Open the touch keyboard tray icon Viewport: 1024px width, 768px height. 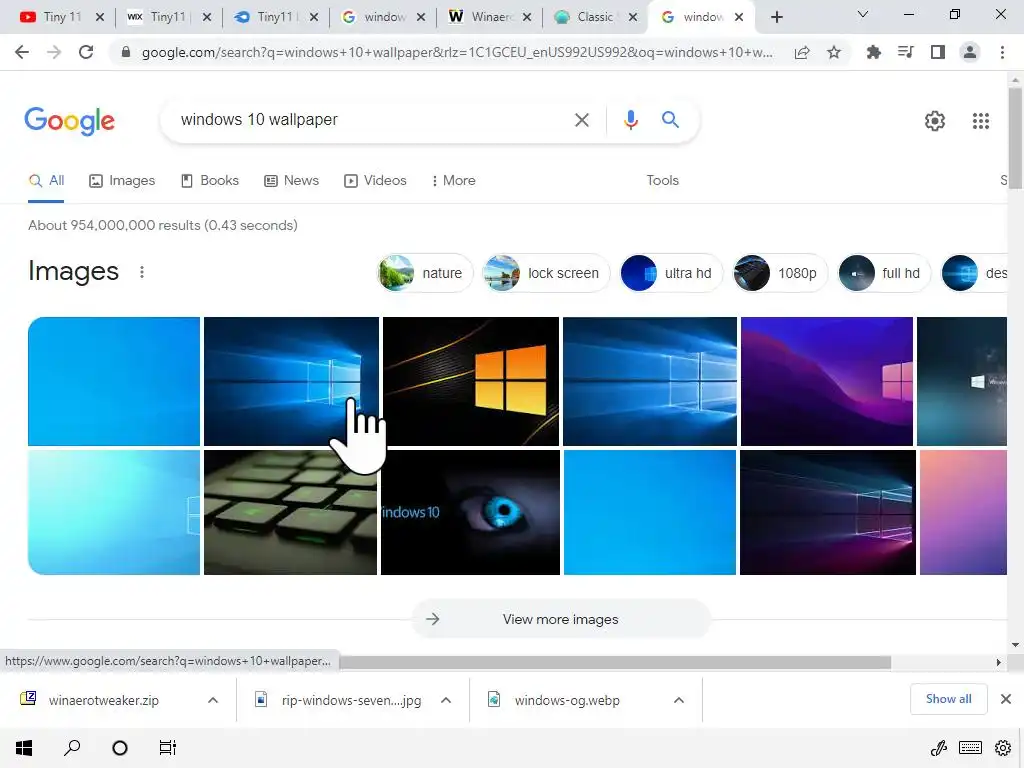tap(970, 748)
